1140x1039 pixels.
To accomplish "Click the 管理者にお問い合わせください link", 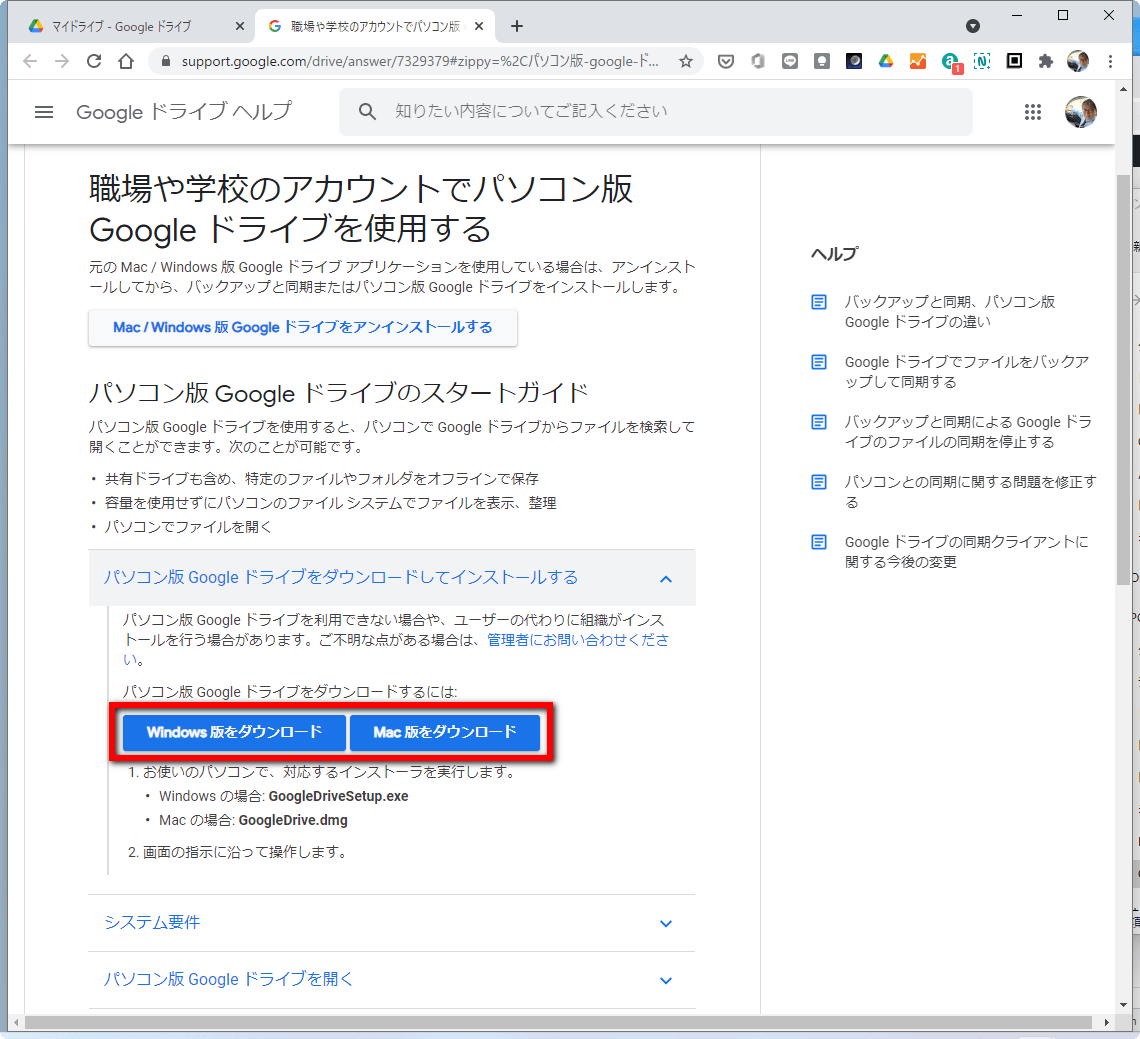I will 578,641.
